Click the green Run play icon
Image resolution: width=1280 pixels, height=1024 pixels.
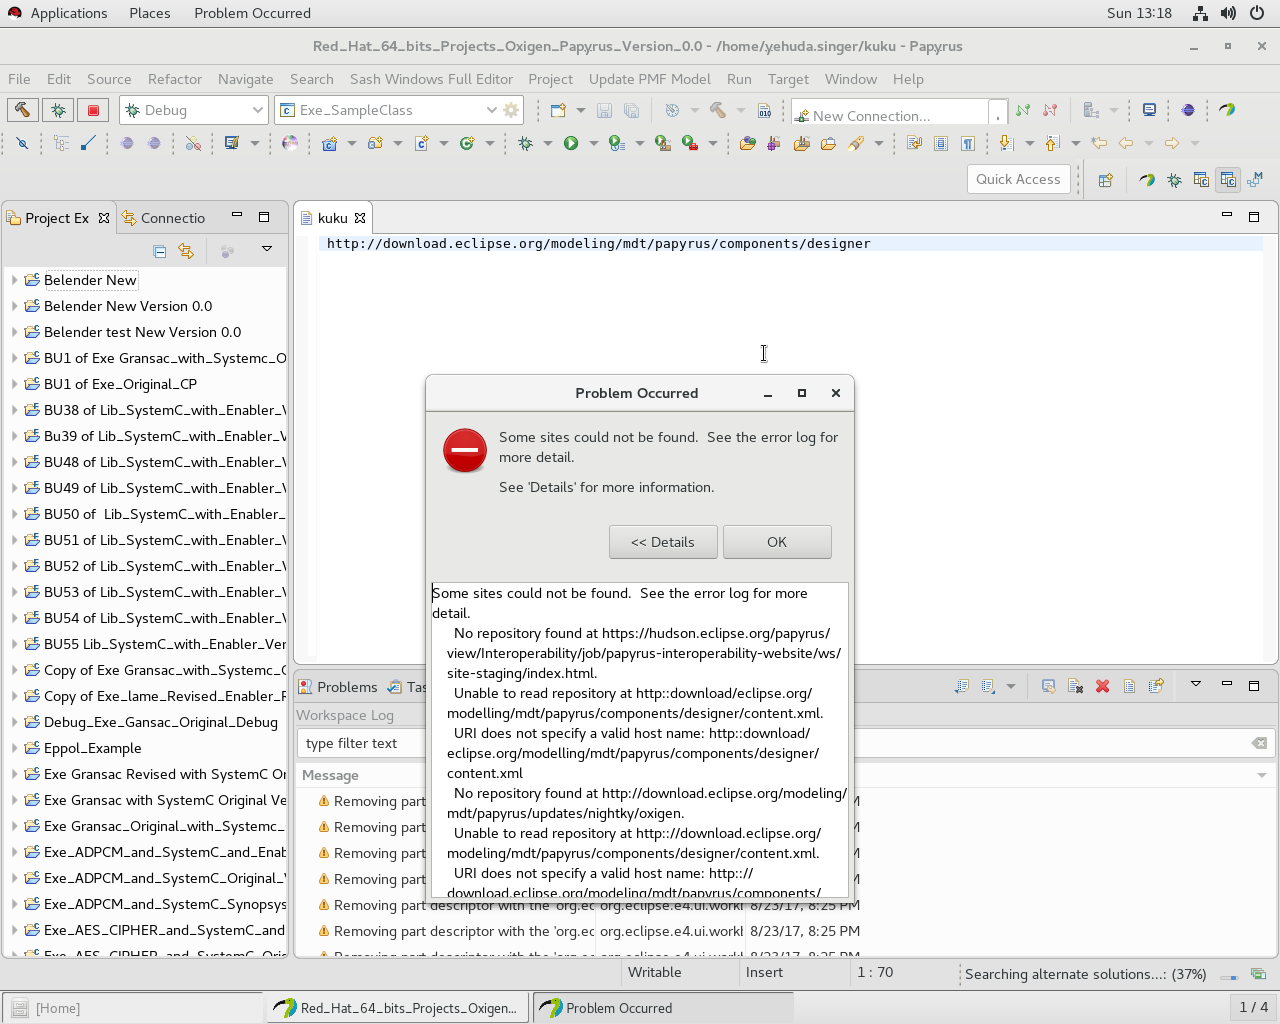pos(571,143)
